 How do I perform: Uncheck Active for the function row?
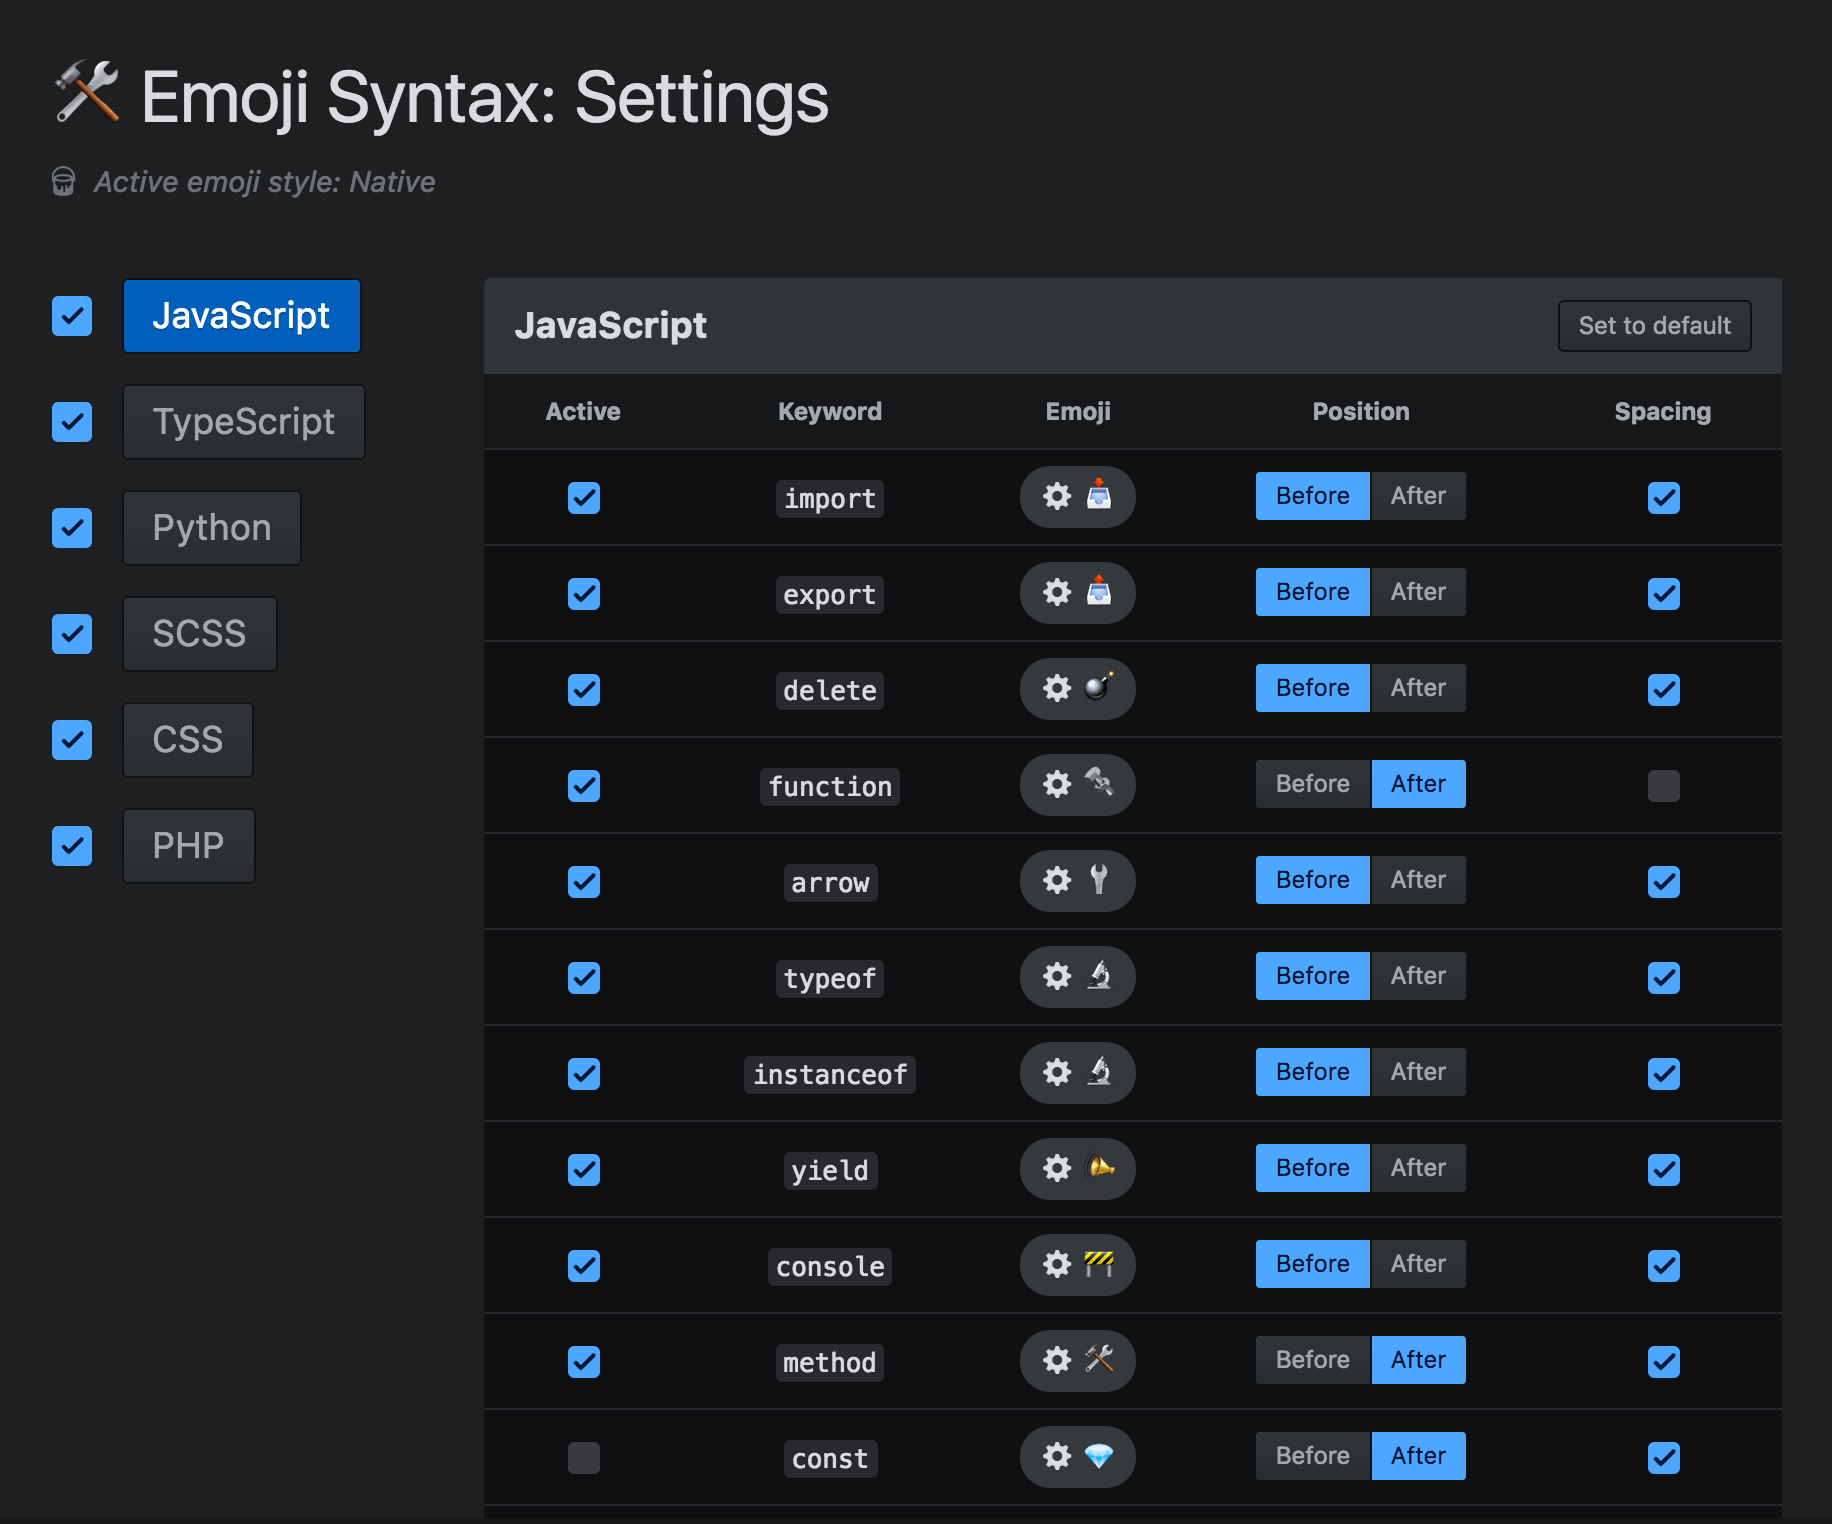tap(584, 786)
